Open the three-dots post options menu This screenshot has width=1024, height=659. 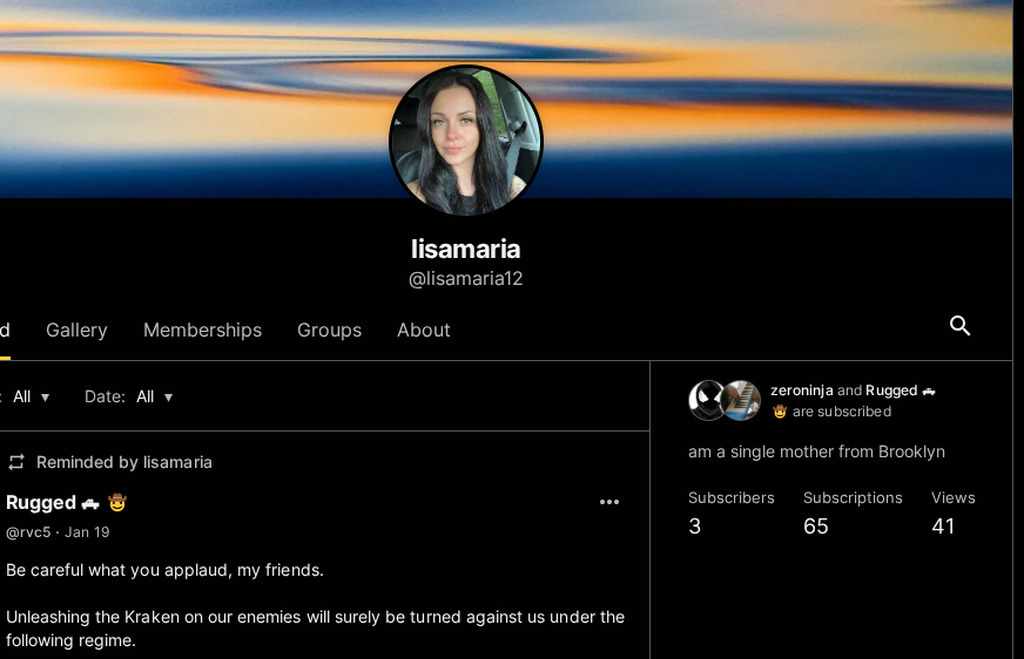pyautogui.click(x=609, y=502)
